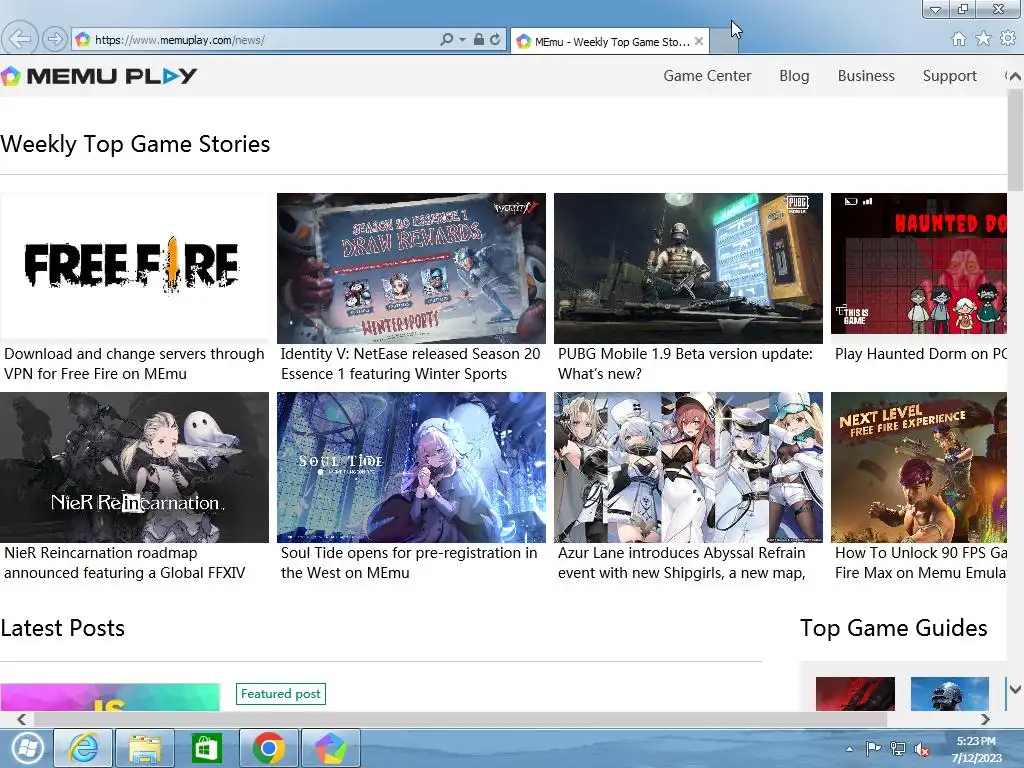1024x768 pixels.
Task: Open the Tools gear icon
Action: [1008, 39]
